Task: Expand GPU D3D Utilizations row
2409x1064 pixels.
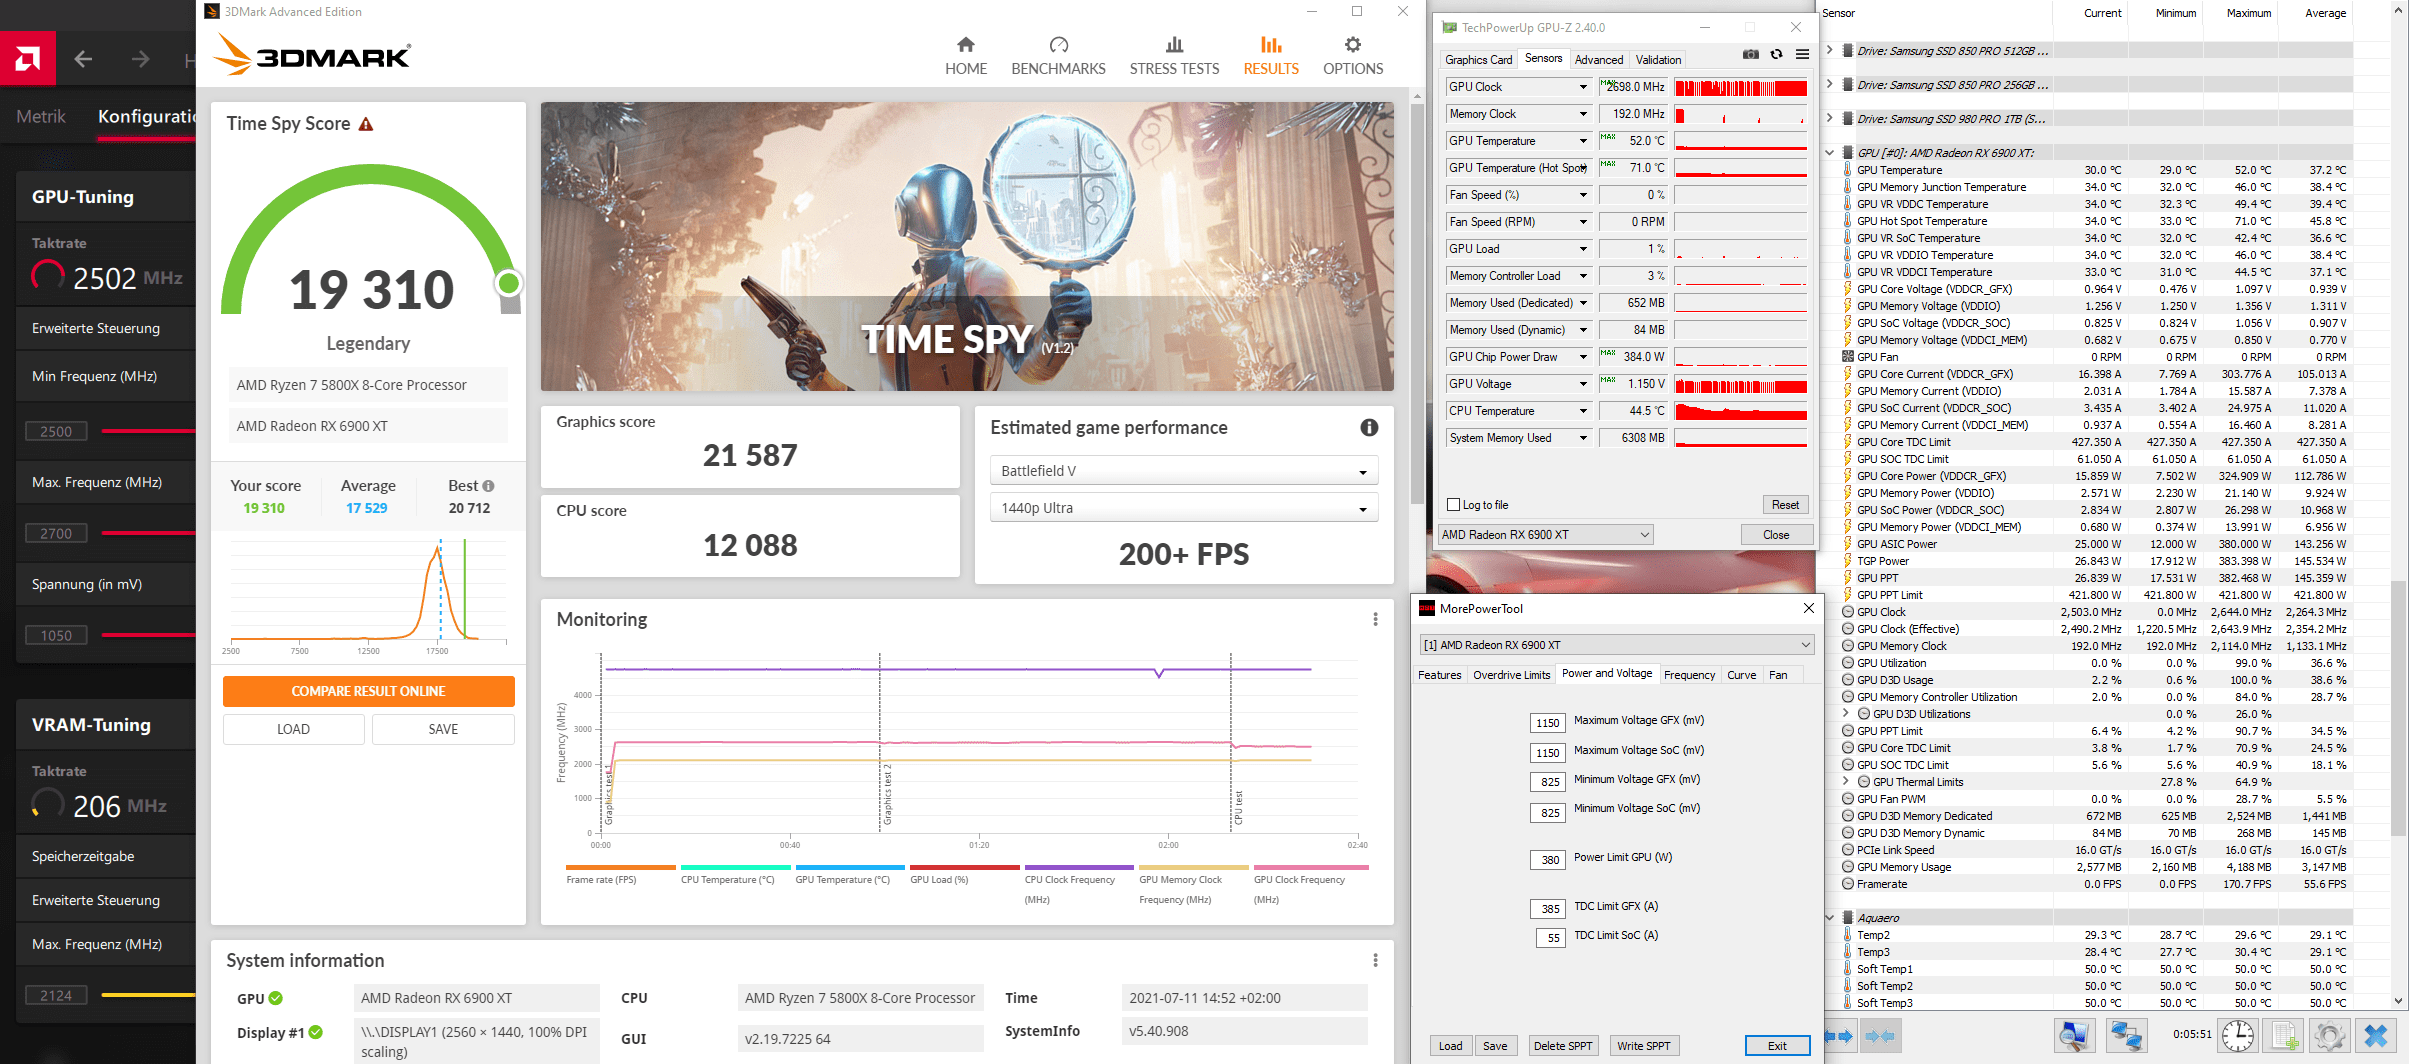Action: (x=1846, y=714)
